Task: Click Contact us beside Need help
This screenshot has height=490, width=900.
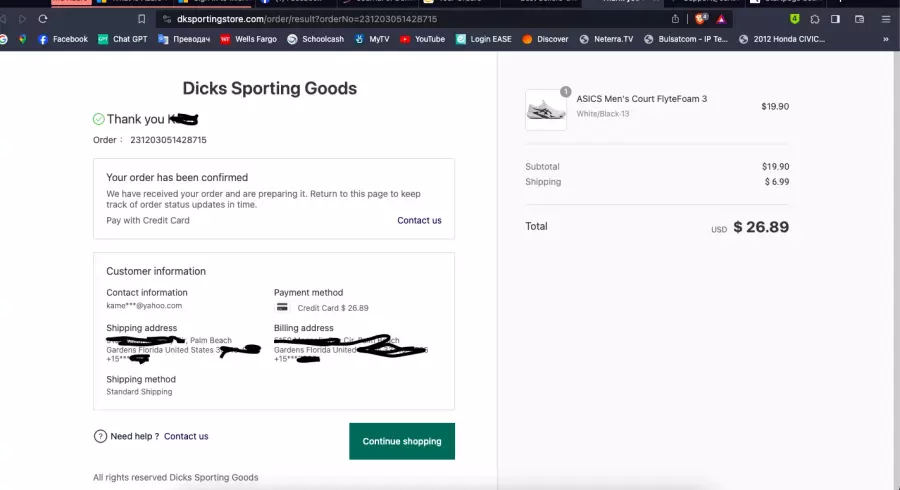Action: tap(186, 436)
